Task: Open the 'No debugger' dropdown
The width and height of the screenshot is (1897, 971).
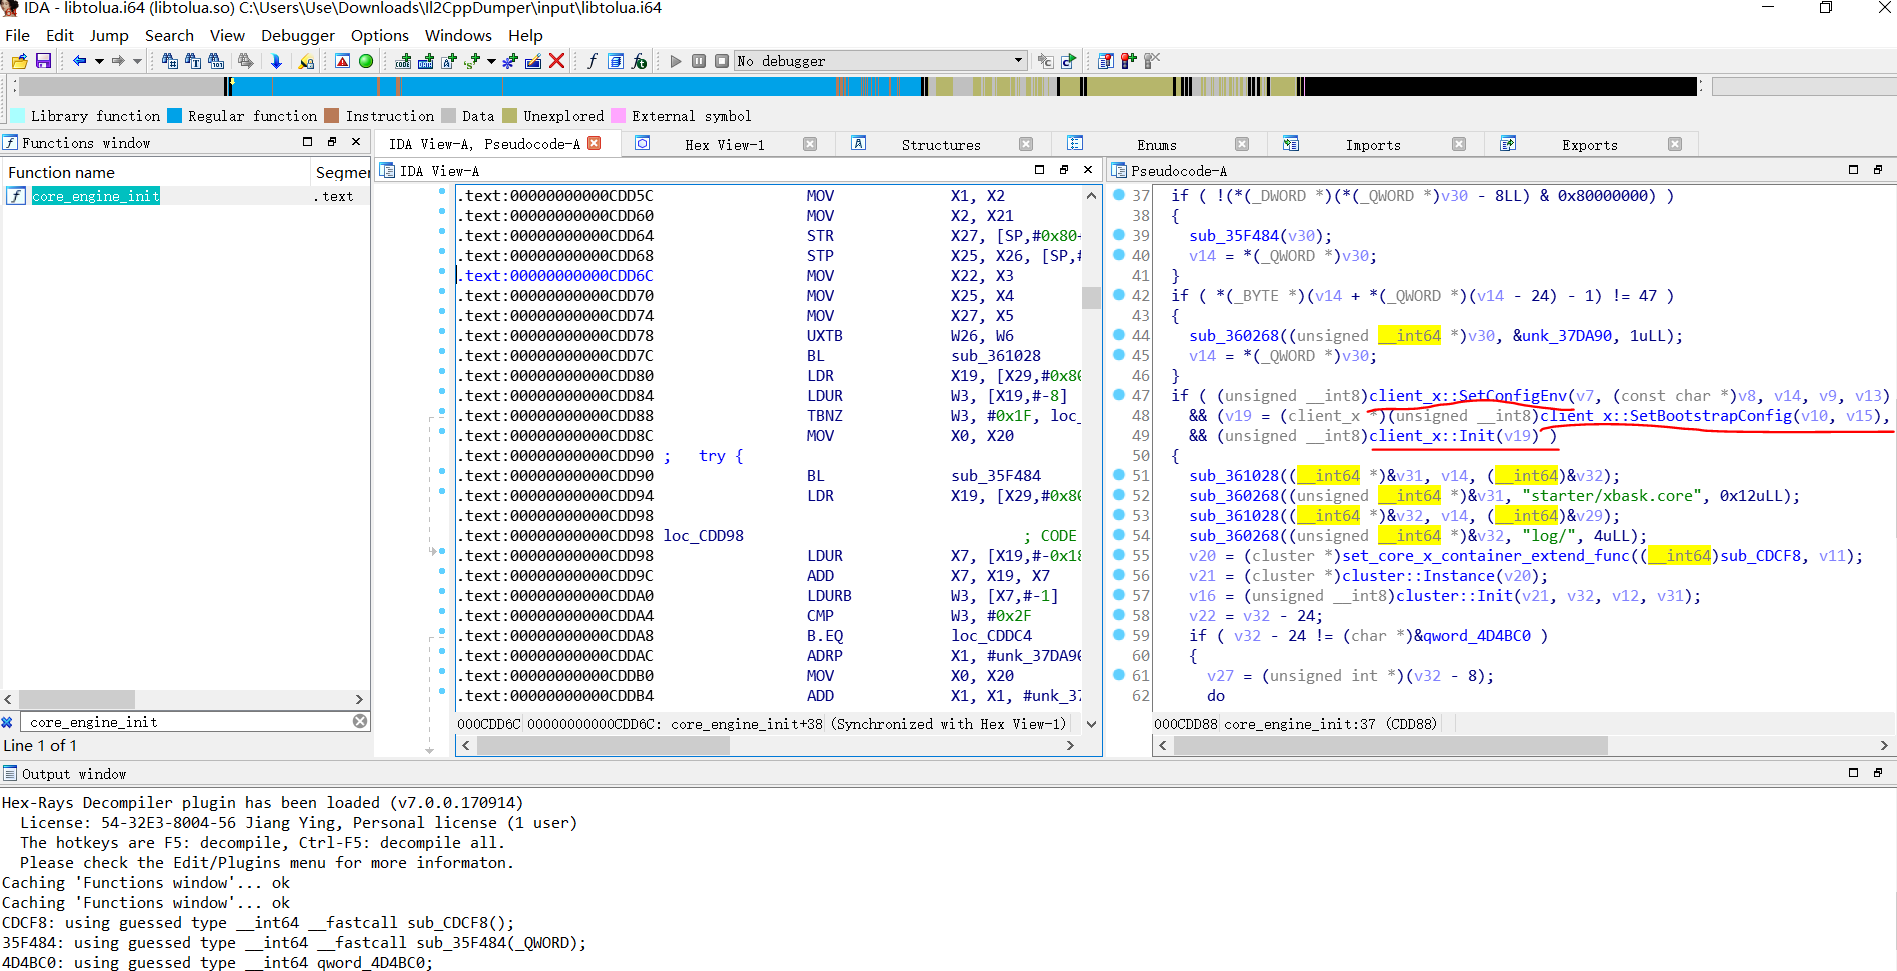Action: tap(1018, 61)
